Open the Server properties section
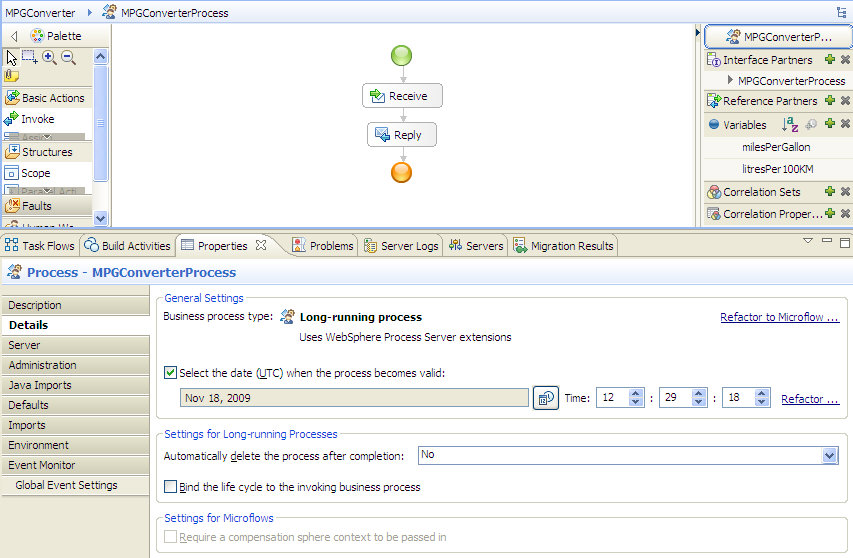Image resolution: width=853 pixels, height=558 pixels. 76,345
